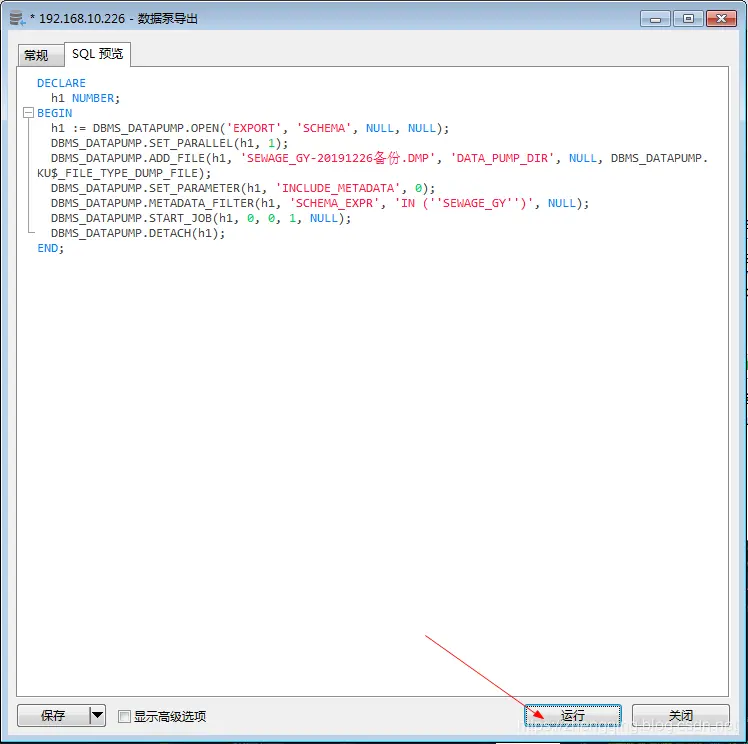Click the END; keyword
Viewport: 748px width, 744px height.
(51, 248)
